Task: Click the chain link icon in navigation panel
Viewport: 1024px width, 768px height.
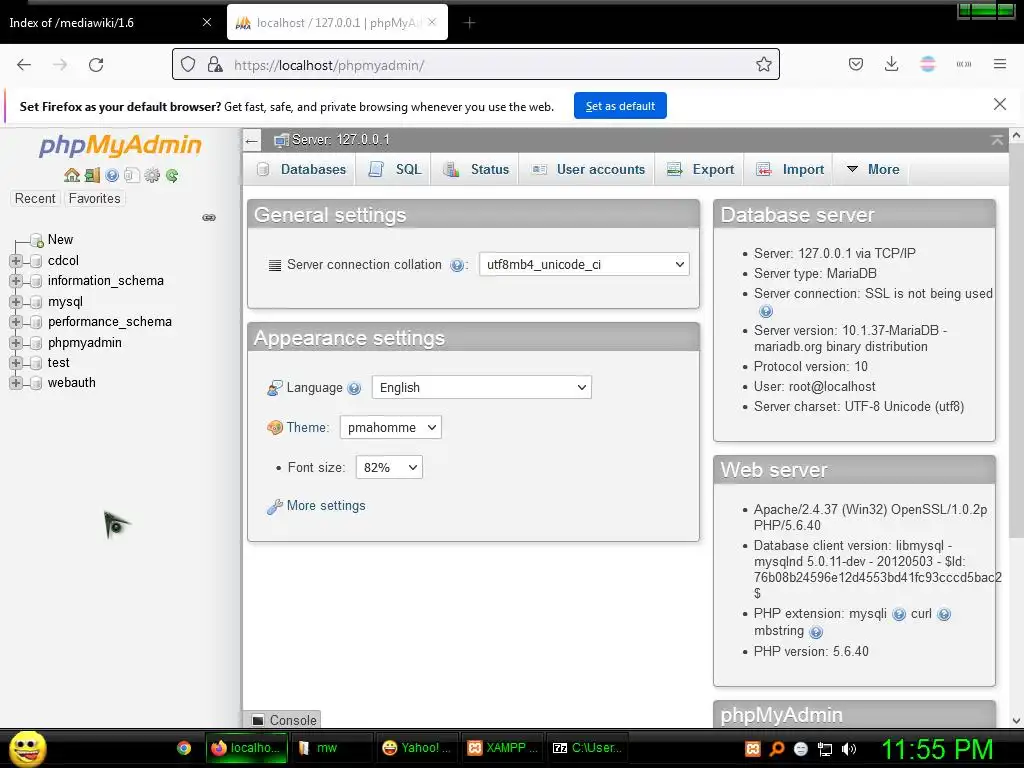Action: (209, 217)
